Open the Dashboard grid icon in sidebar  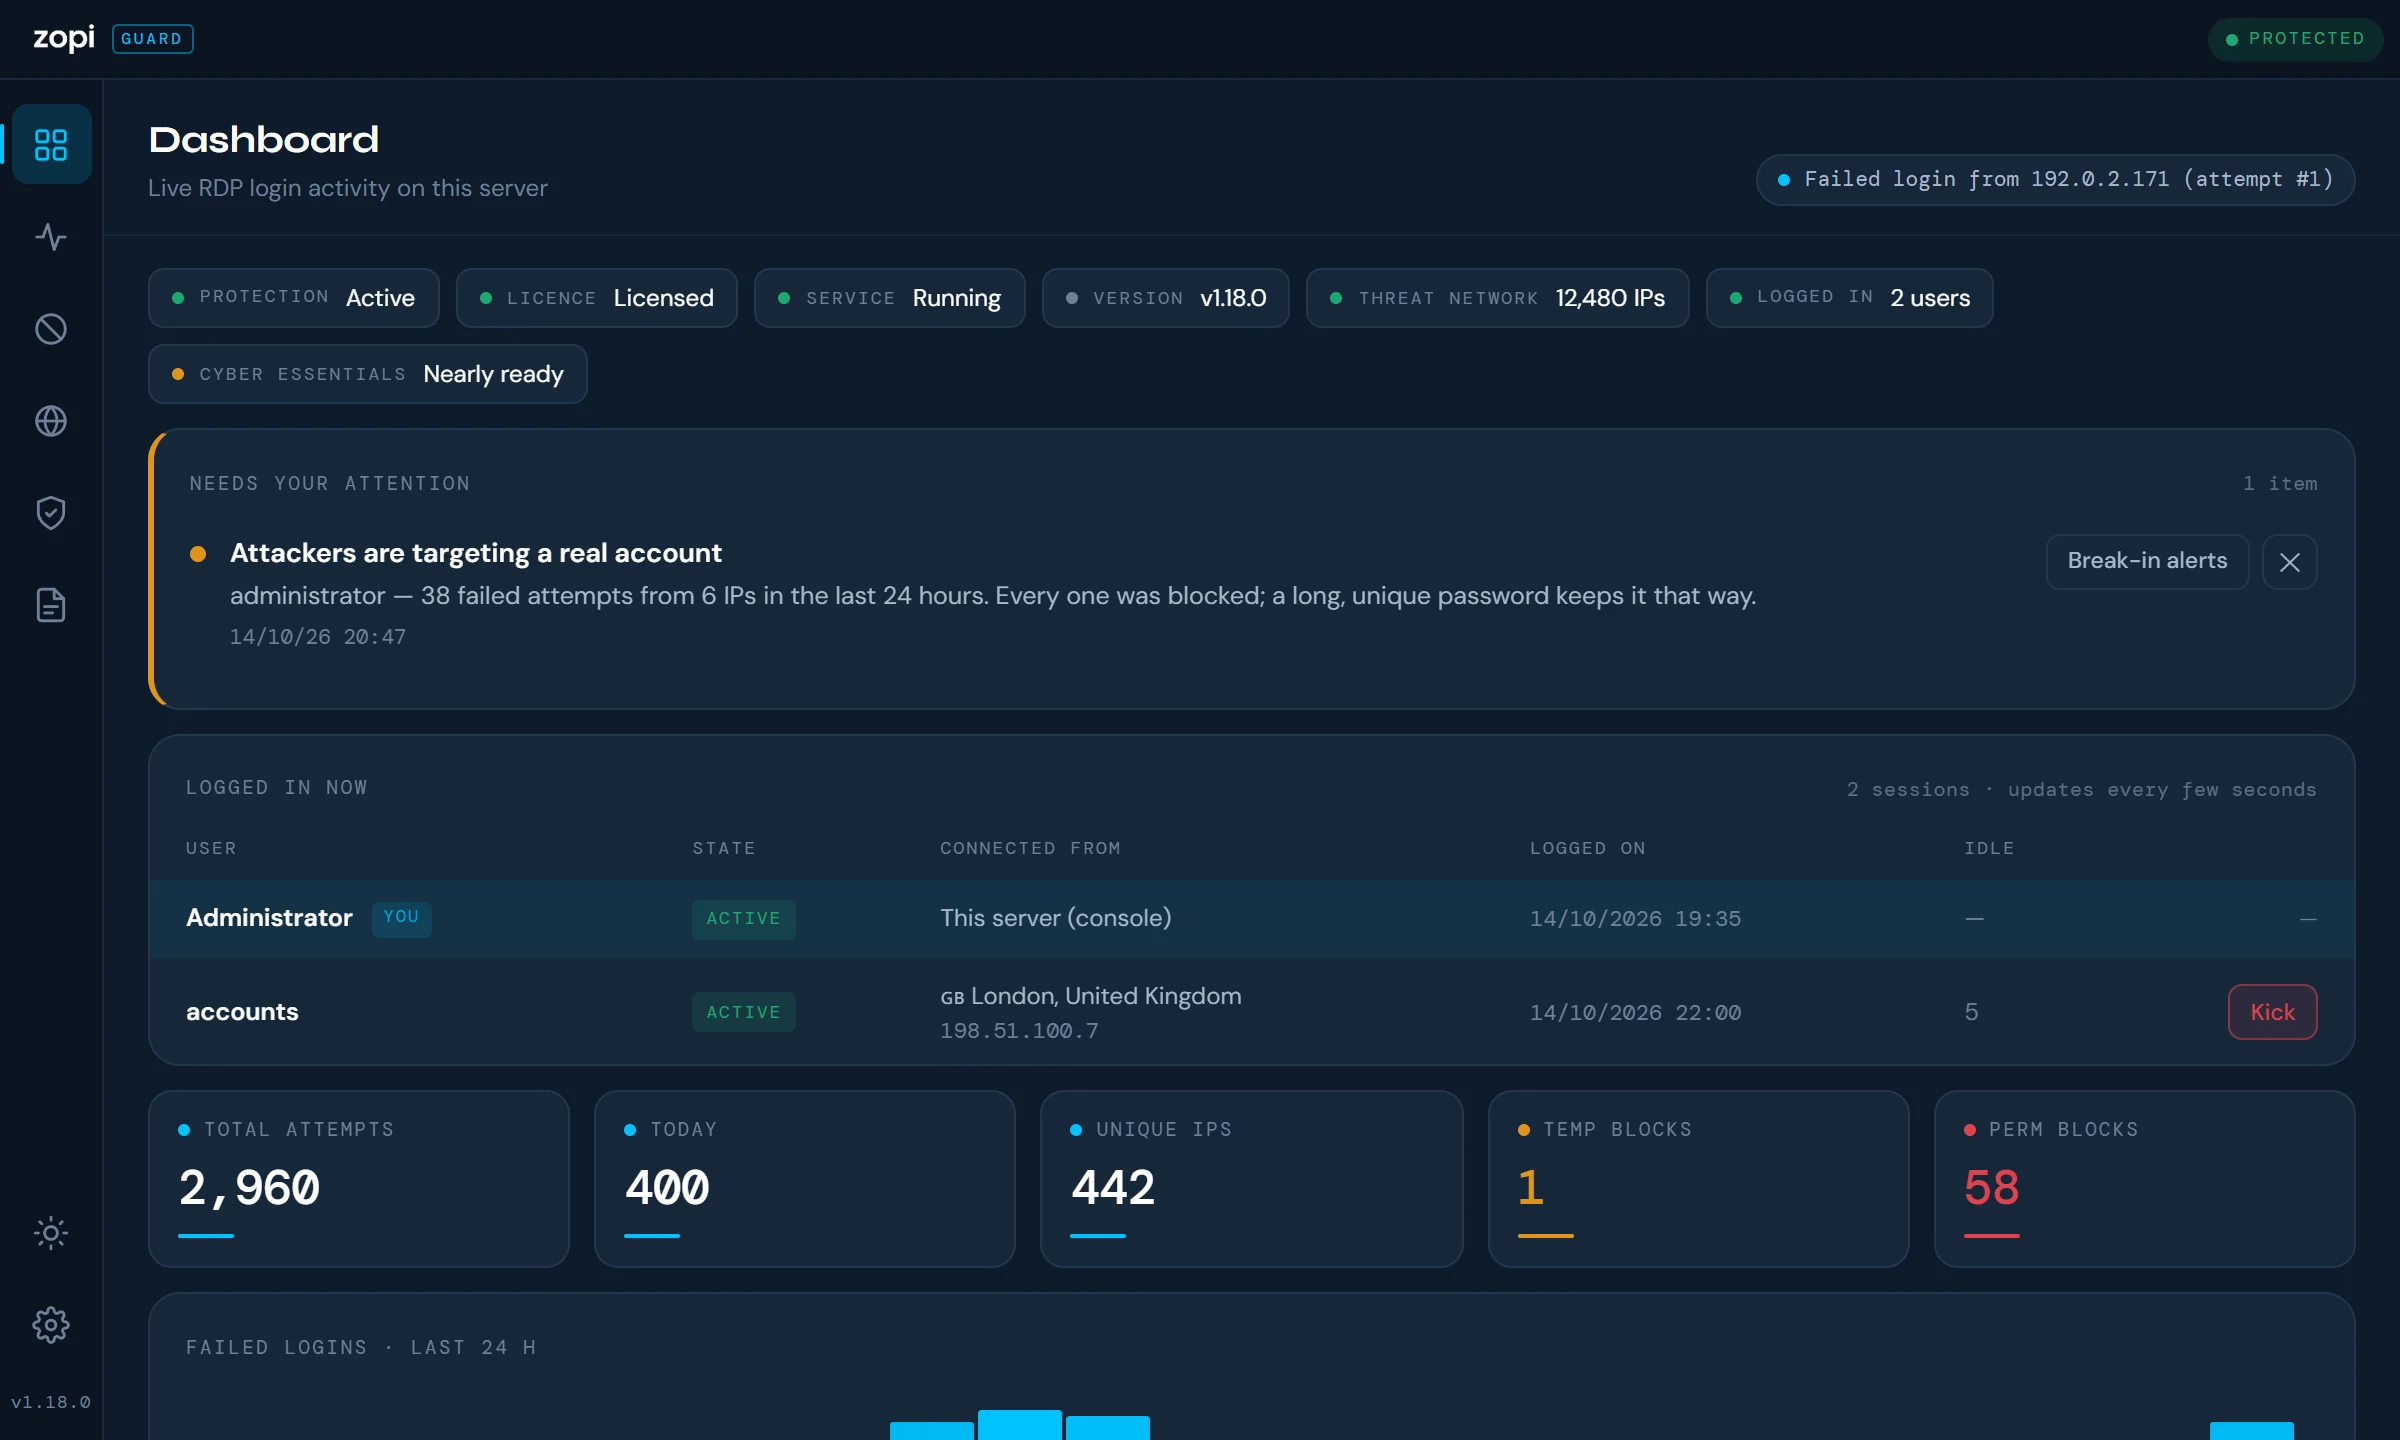[x=51, y=144]
